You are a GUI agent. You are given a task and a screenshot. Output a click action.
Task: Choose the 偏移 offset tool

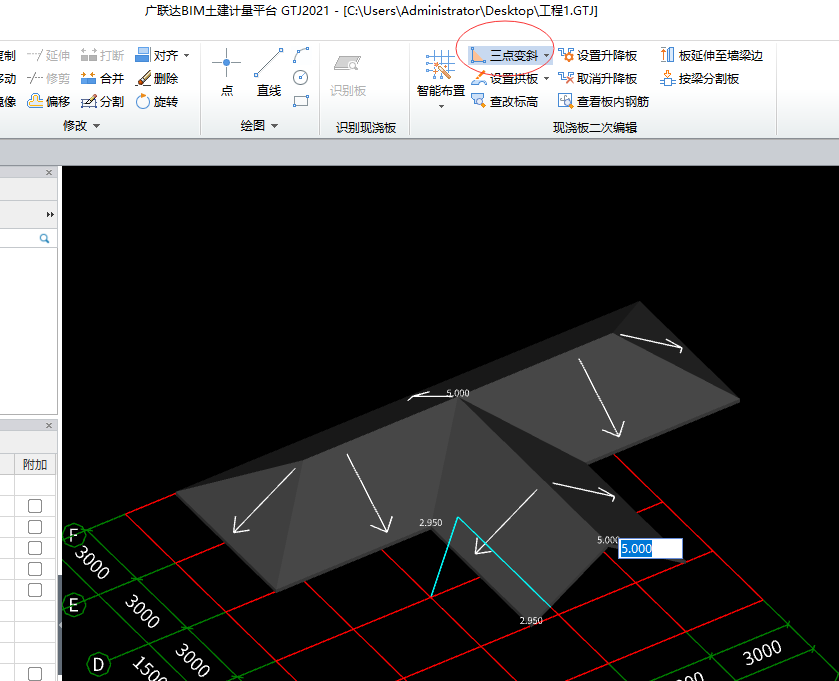49,102
